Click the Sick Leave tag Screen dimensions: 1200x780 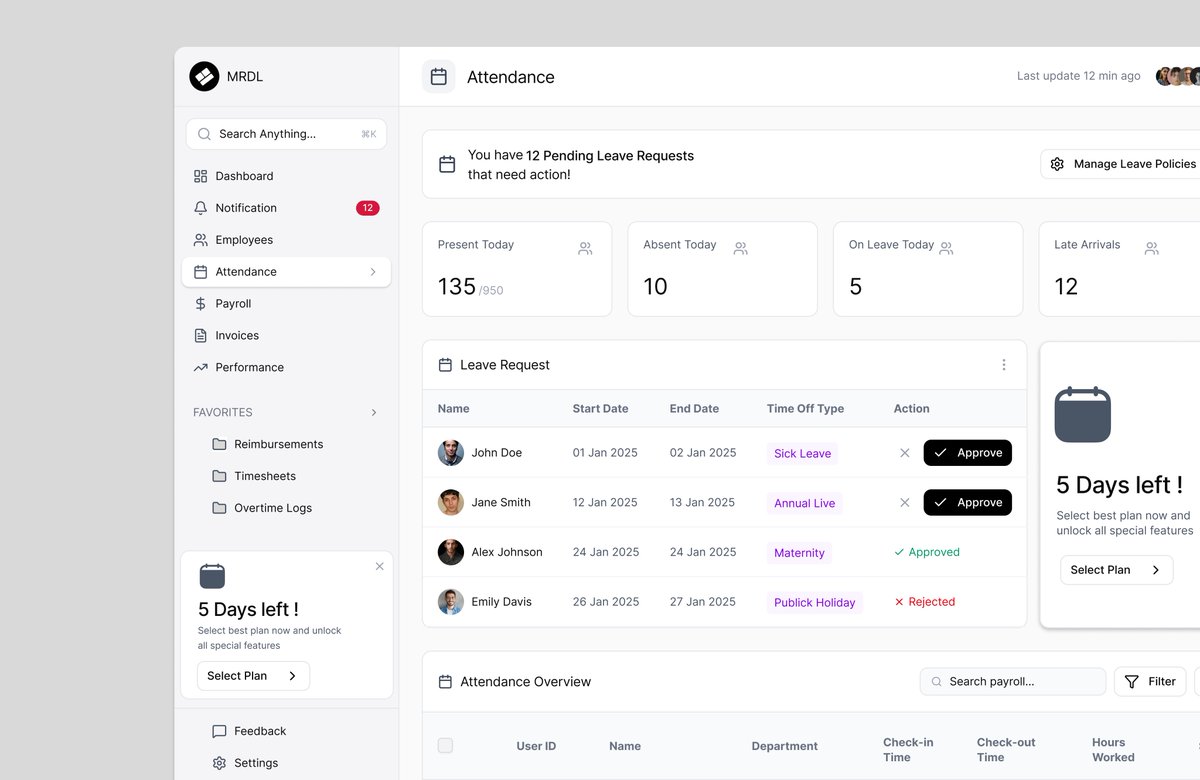tap(802, 454)
